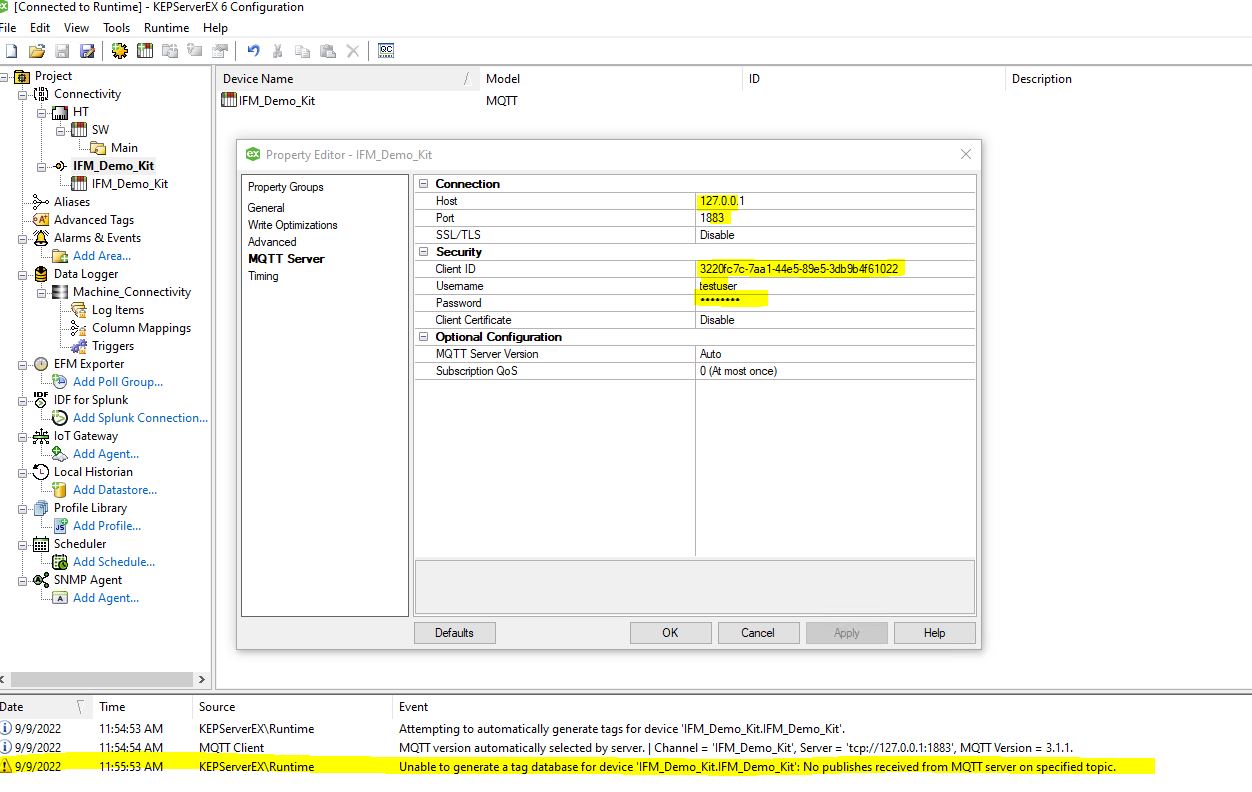This screenshot has height=792, width=1252.
Task: Select the Project node icon in tree
Action: tap(22, 76)
